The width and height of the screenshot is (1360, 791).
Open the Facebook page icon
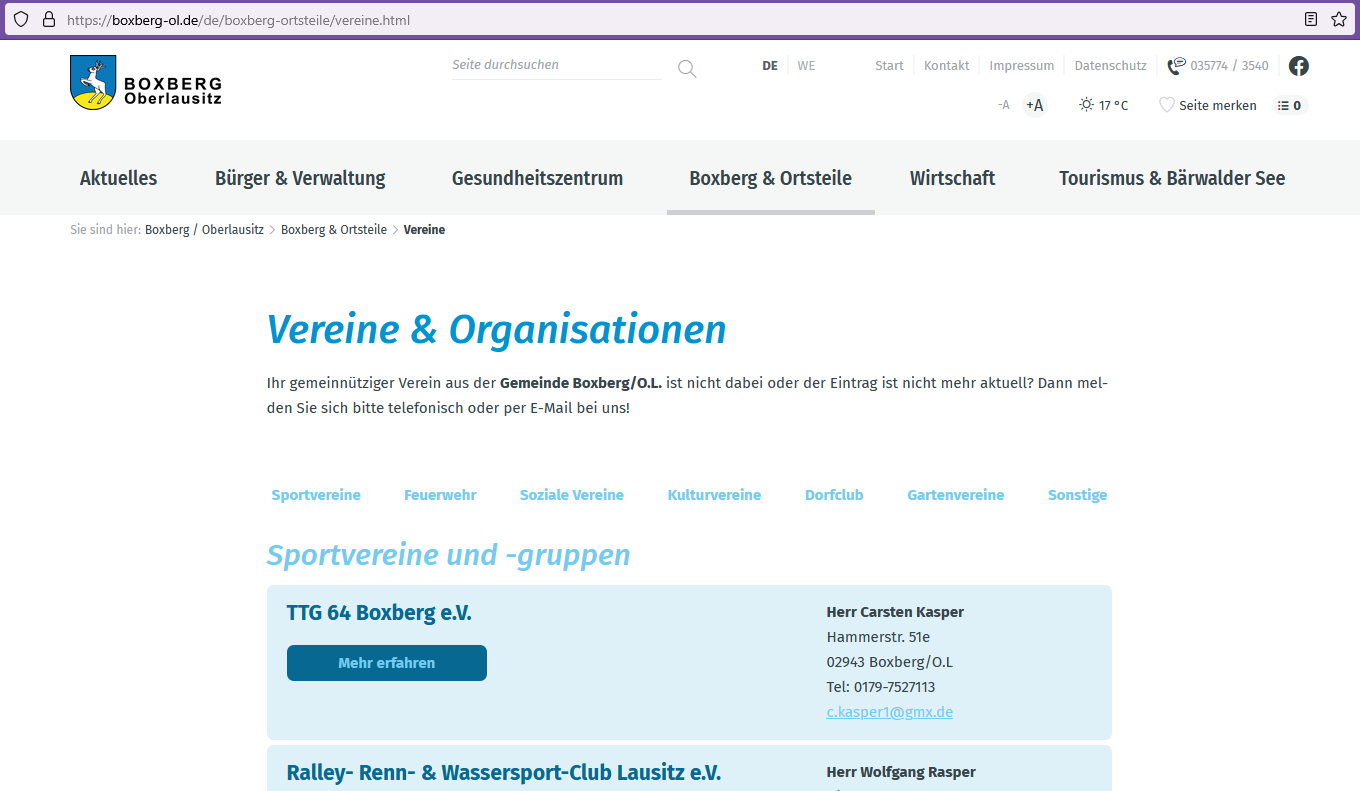tap(1298, 66)
